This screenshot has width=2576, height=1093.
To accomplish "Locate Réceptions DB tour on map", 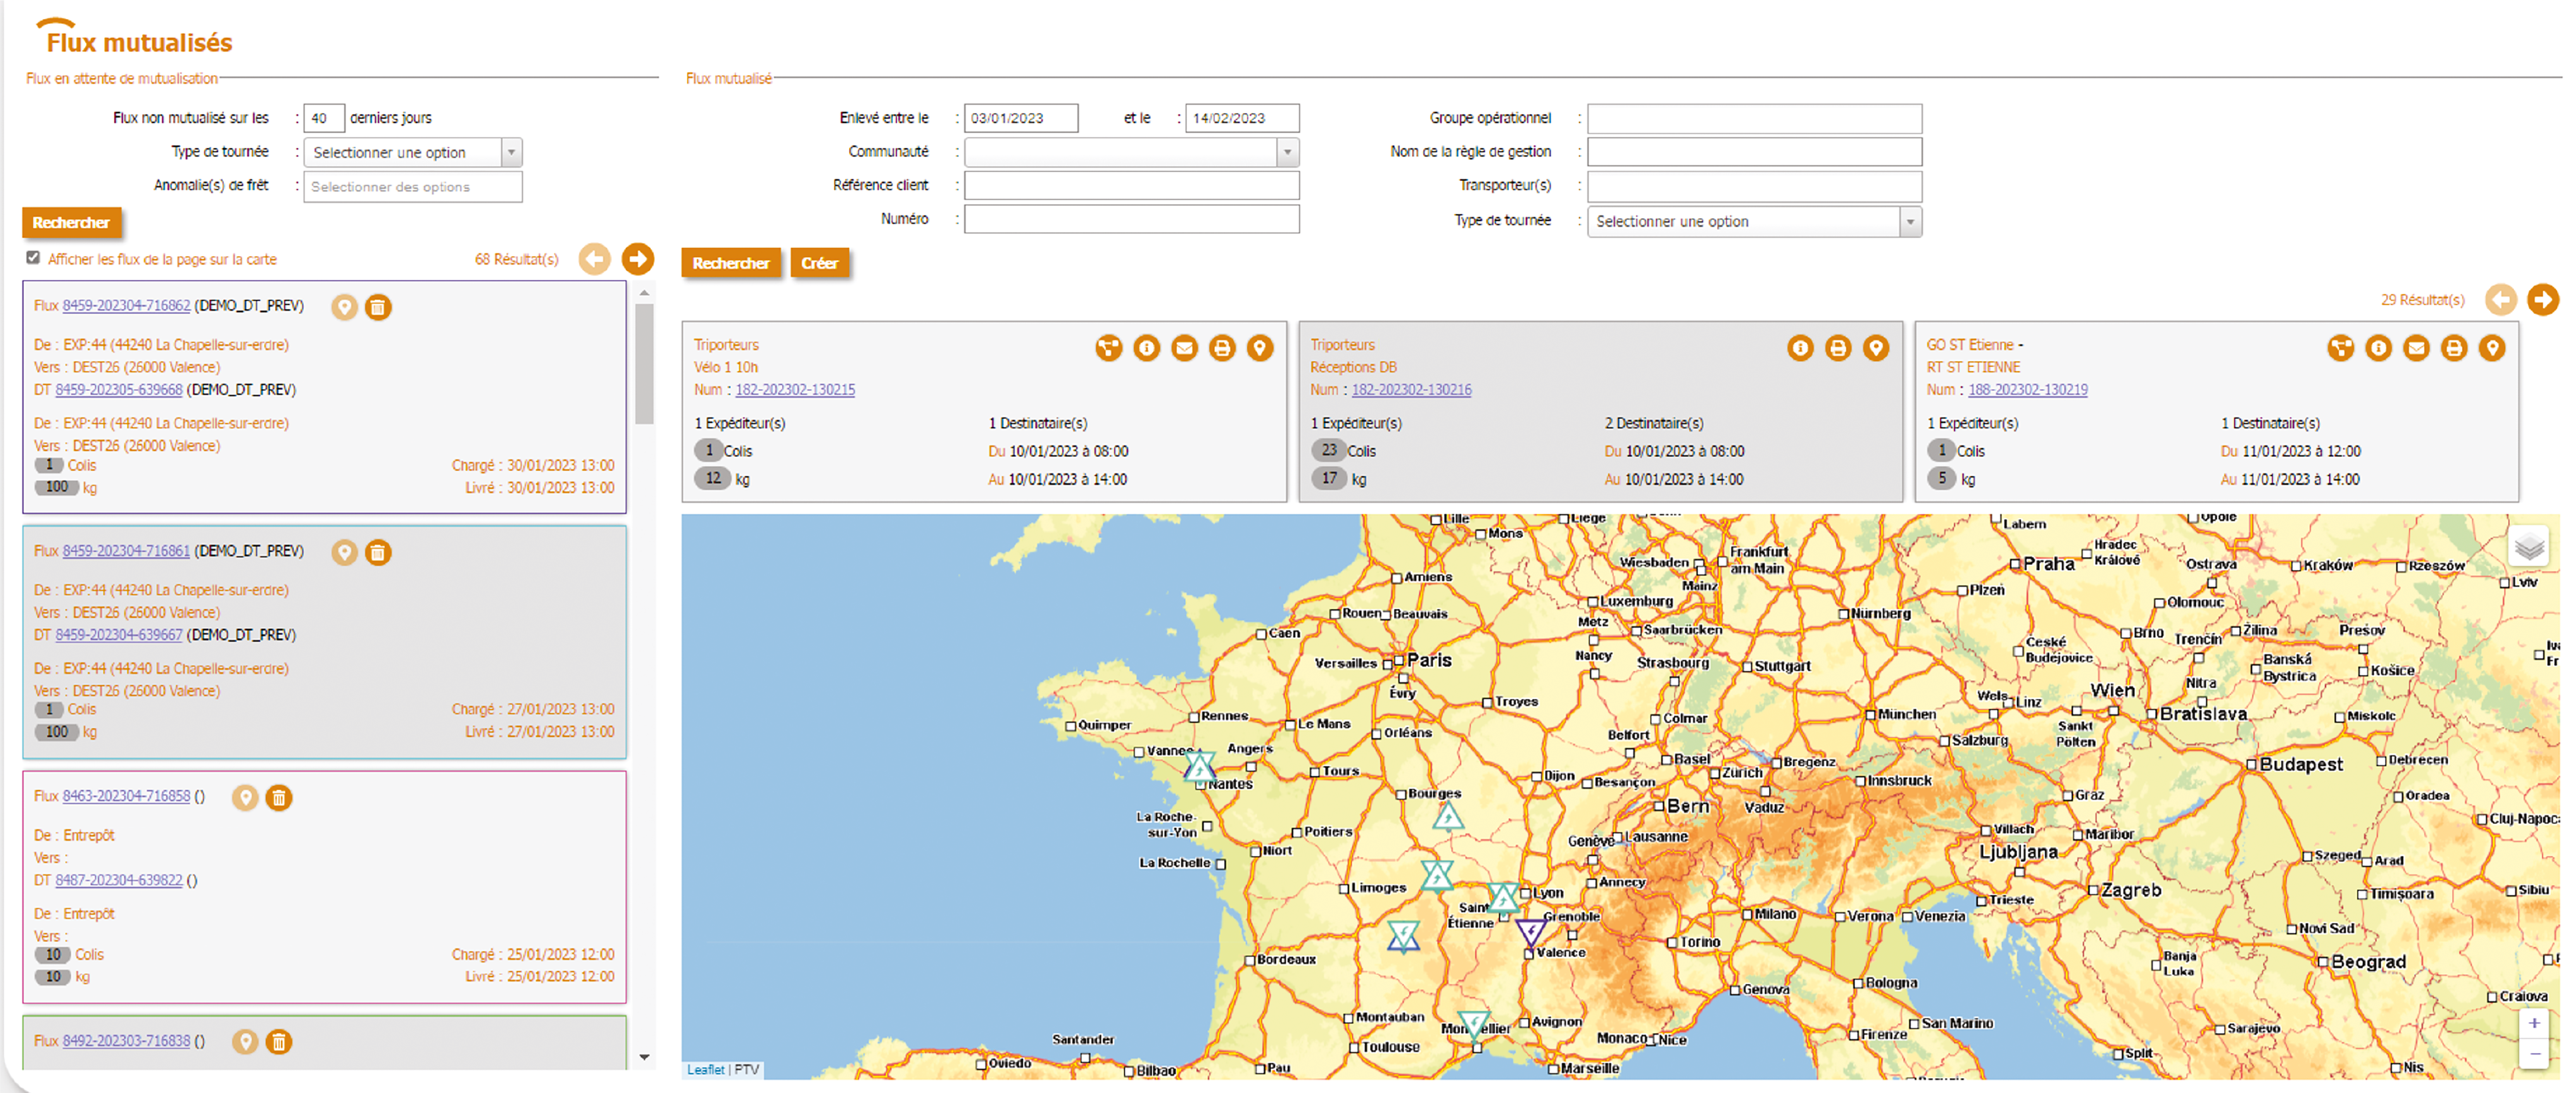I will (1876, 348).
